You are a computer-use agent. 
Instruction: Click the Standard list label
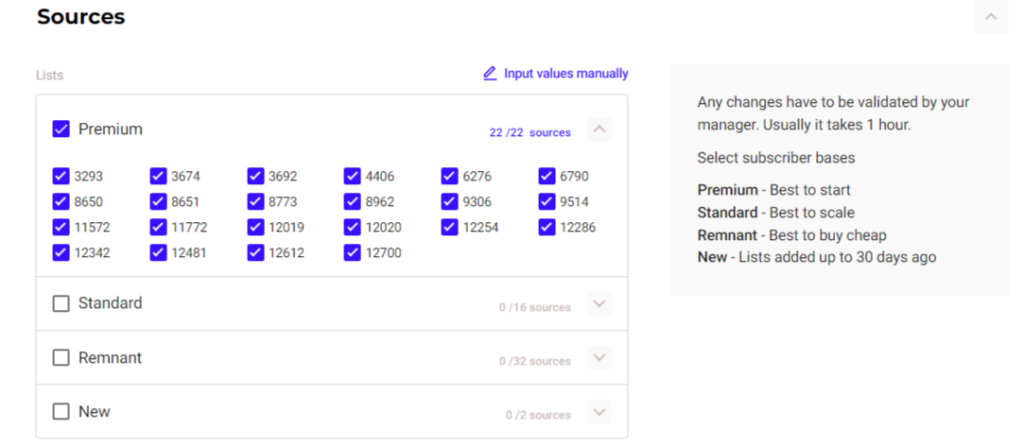coord(110,303)
